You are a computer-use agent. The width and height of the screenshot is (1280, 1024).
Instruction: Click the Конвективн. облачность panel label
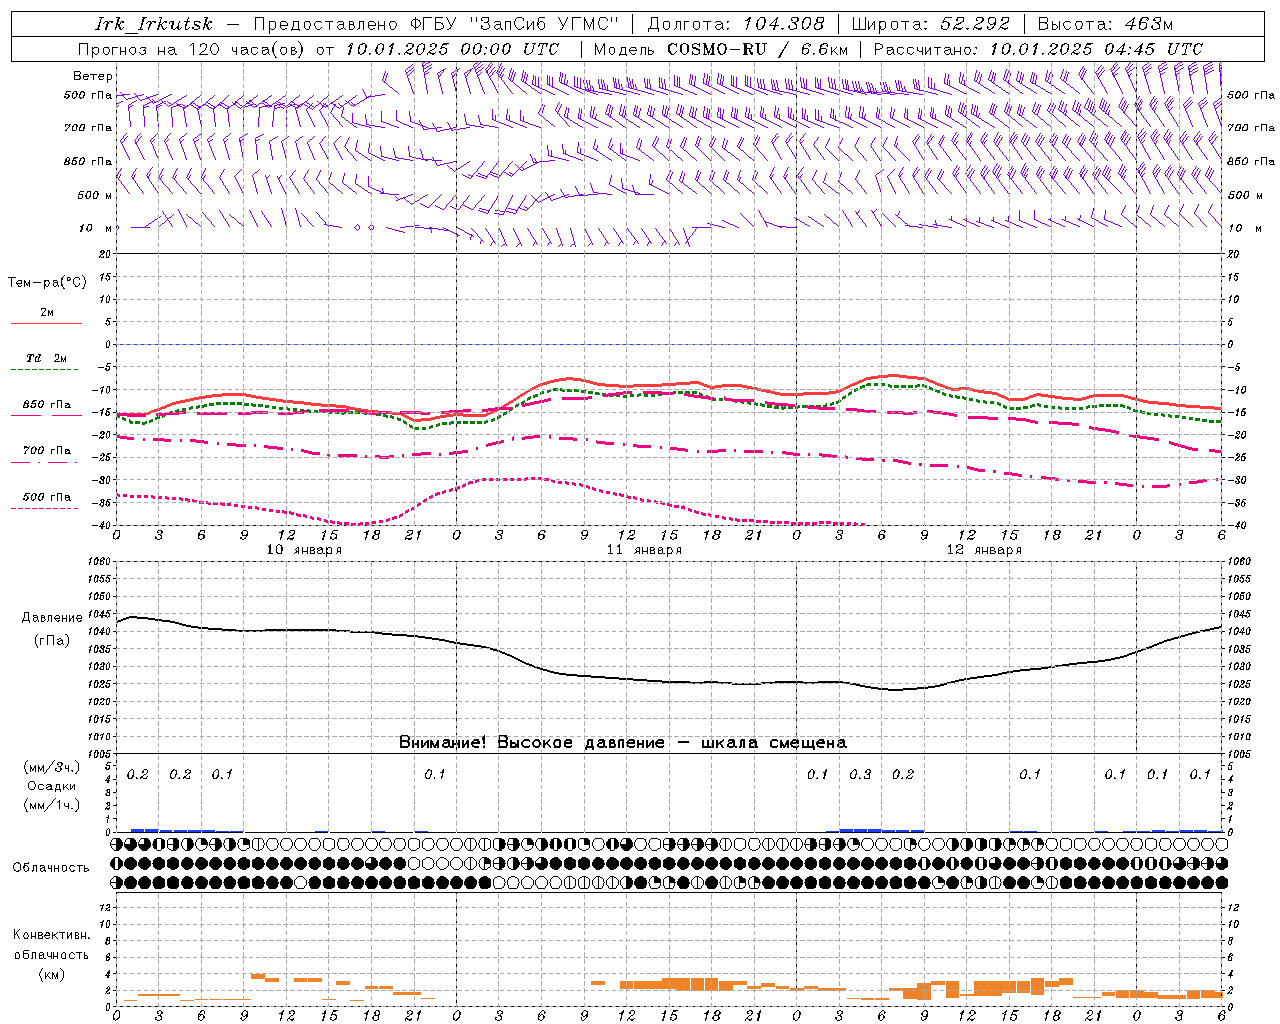[51, 954]
